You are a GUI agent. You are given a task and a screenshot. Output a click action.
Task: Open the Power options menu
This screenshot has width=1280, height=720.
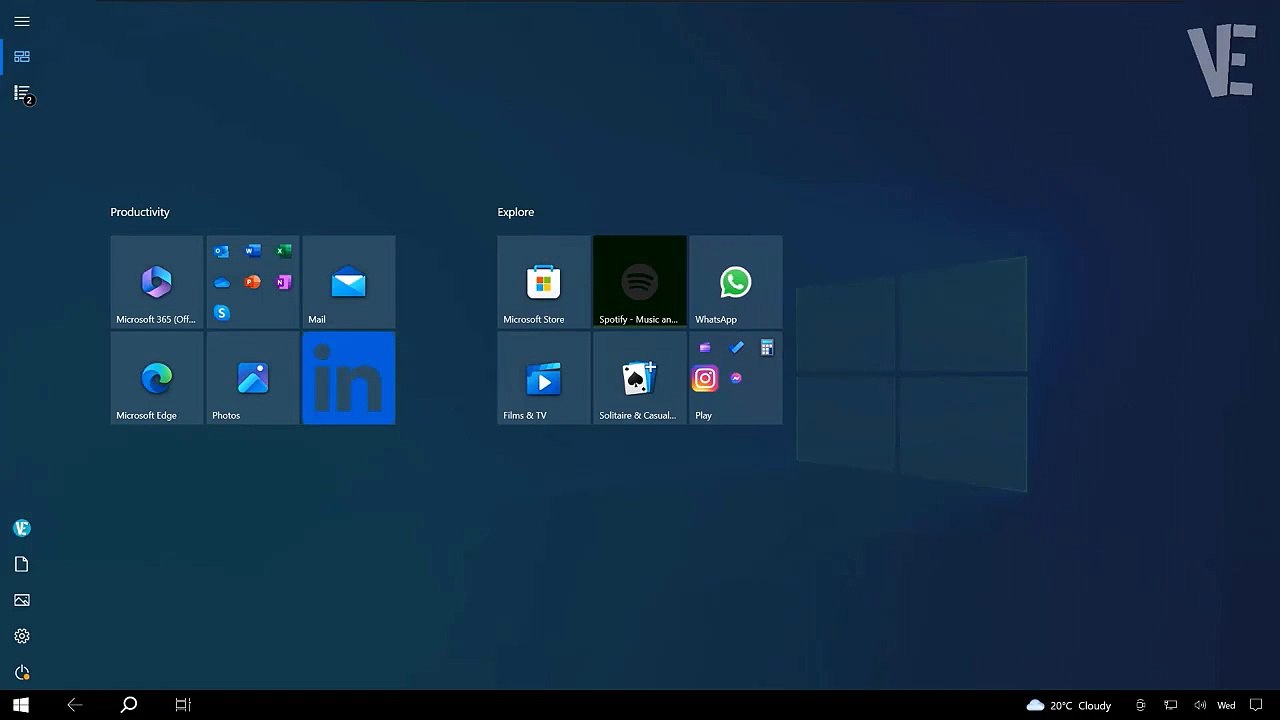[x=22, y=672]
